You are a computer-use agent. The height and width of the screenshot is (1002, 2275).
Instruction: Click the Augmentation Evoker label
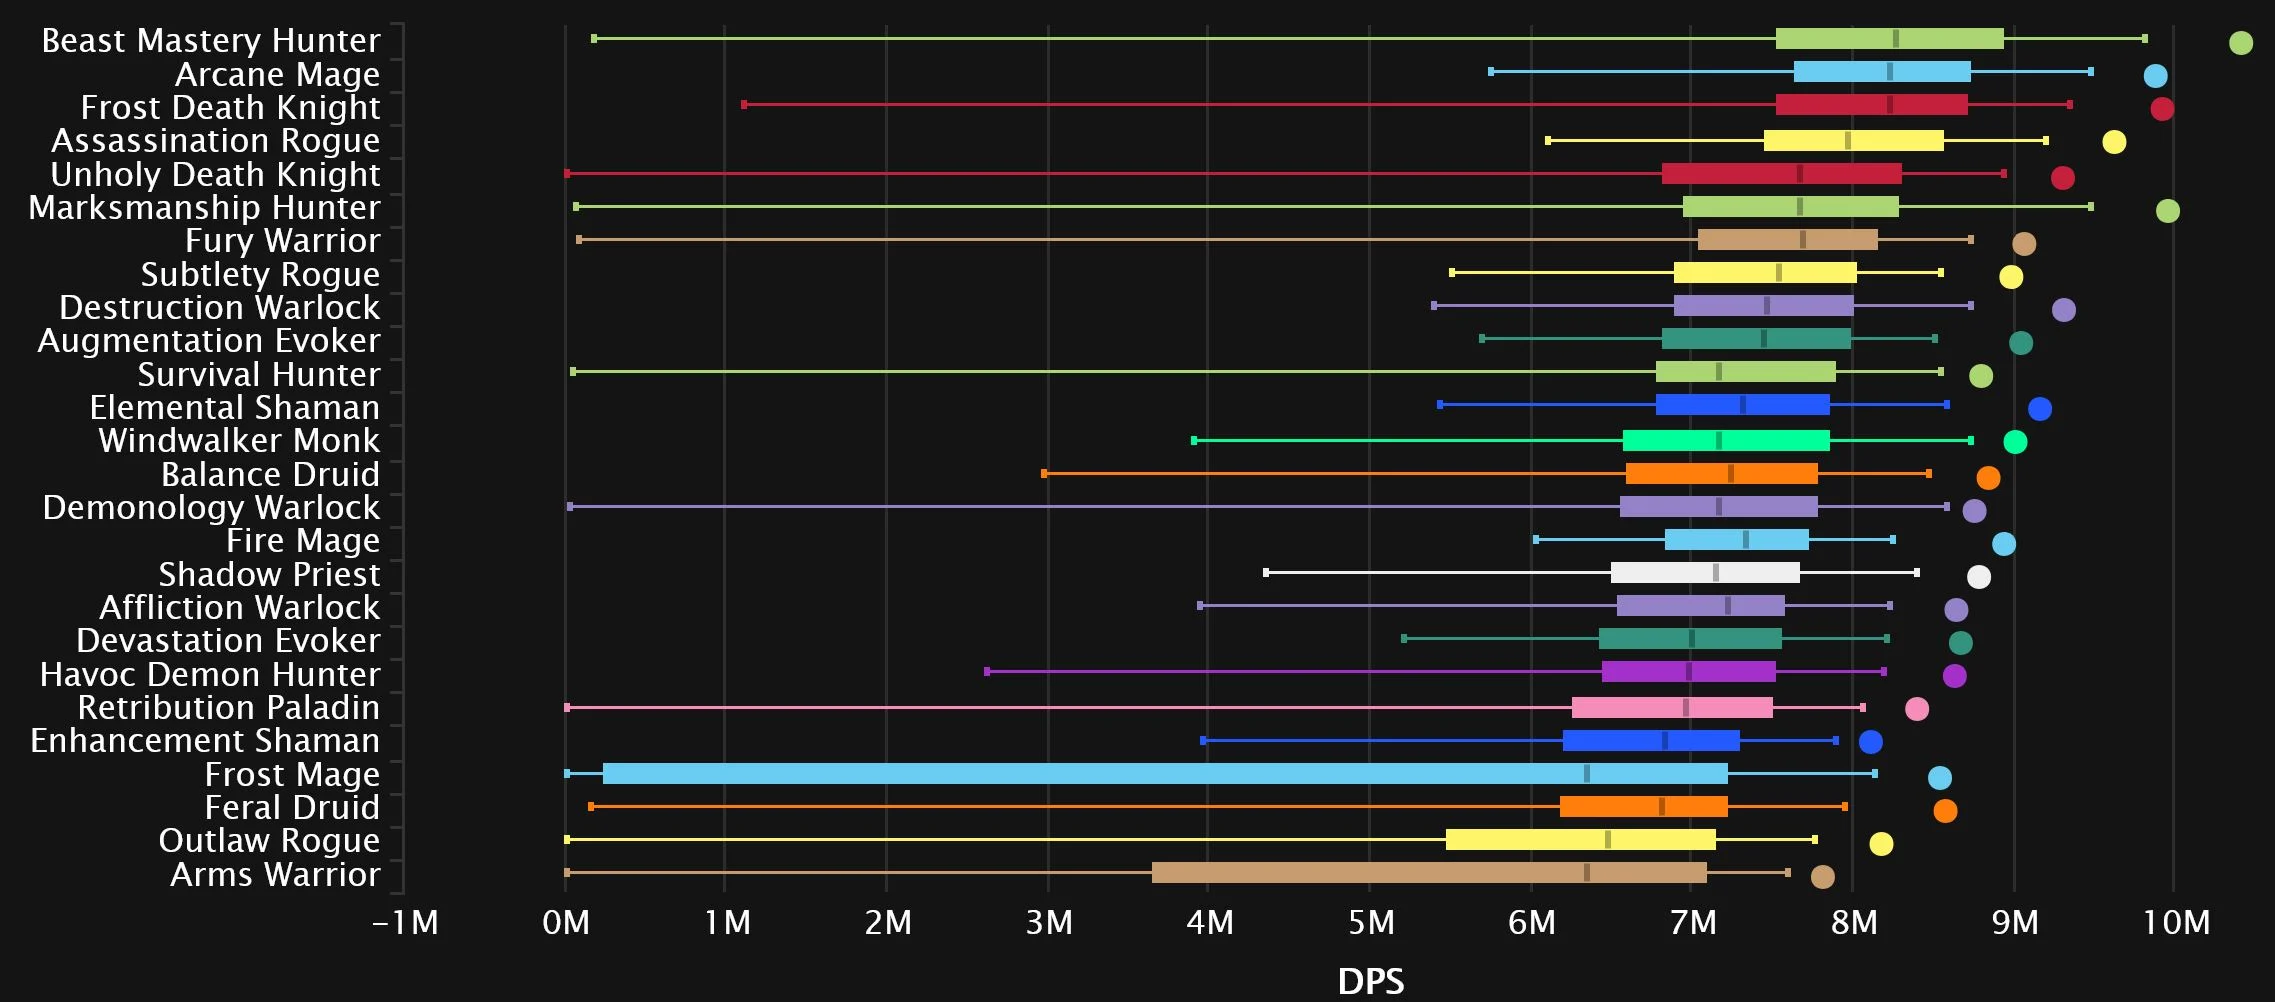coord(208,341)
